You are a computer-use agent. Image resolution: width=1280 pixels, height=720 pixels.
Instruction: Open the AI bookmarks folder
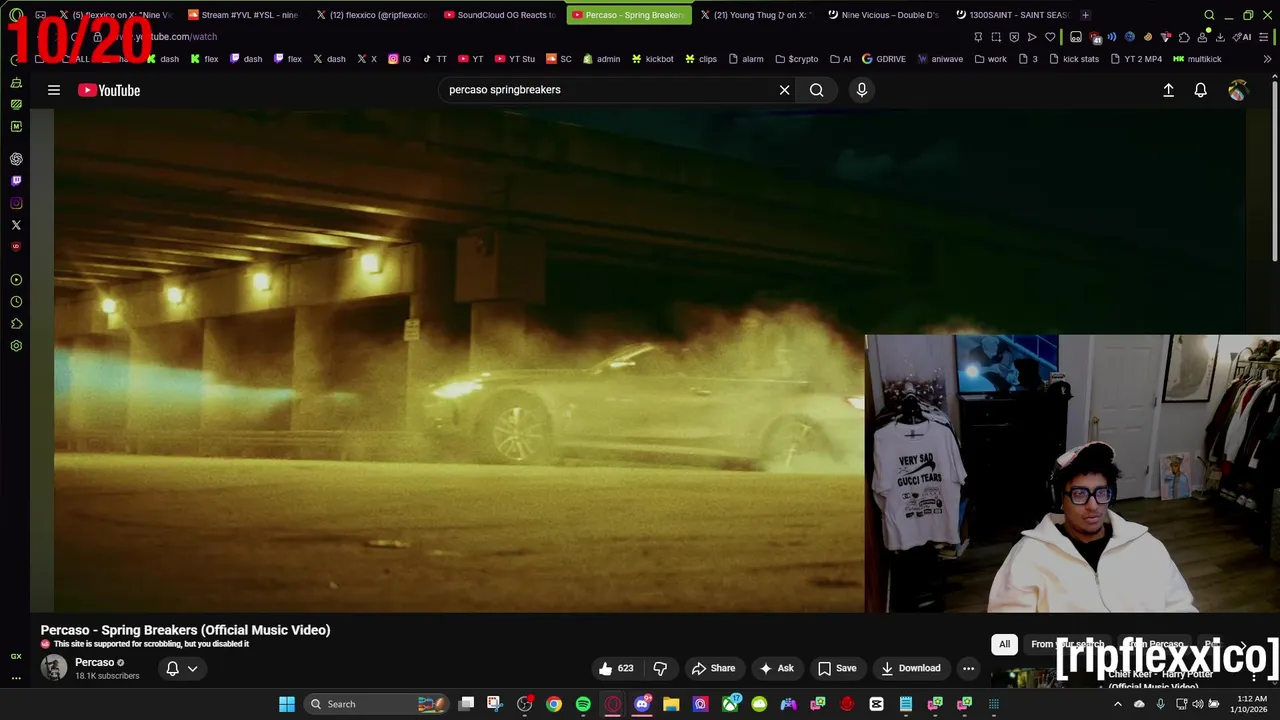[x=840, y=59]
